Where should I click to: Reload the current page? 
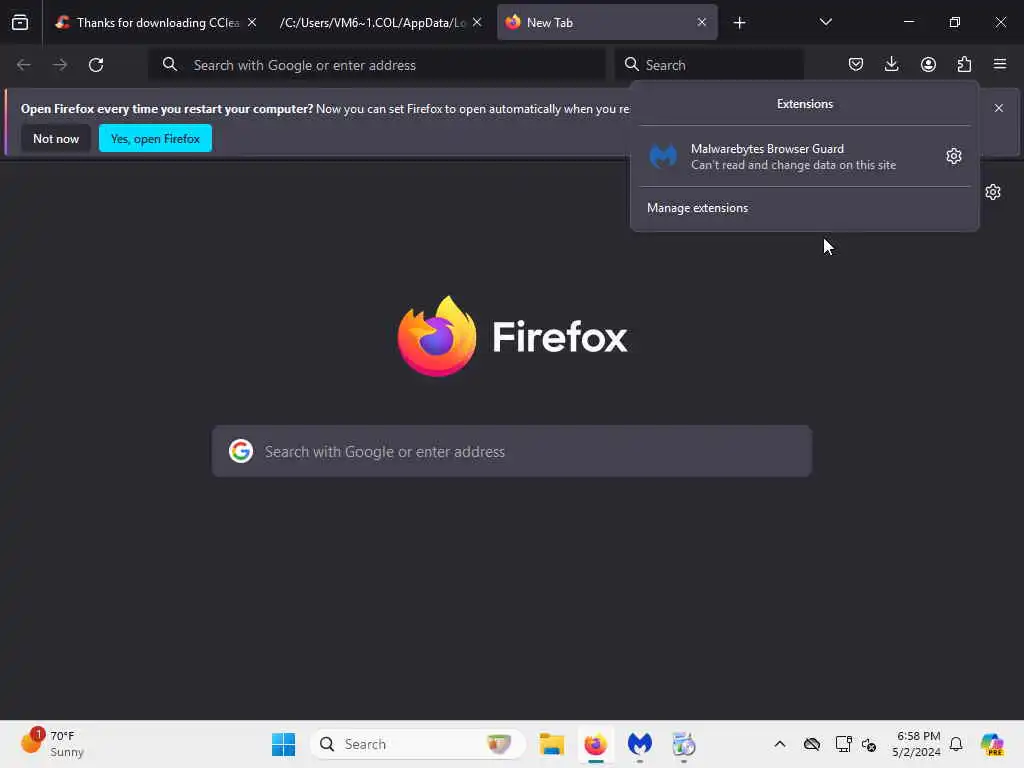(96, 65)
